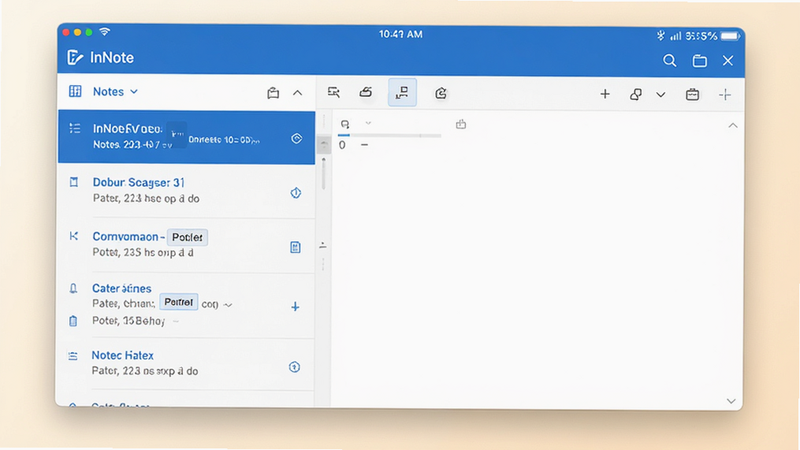Click the faded plus icon at toolbar end

724,94
